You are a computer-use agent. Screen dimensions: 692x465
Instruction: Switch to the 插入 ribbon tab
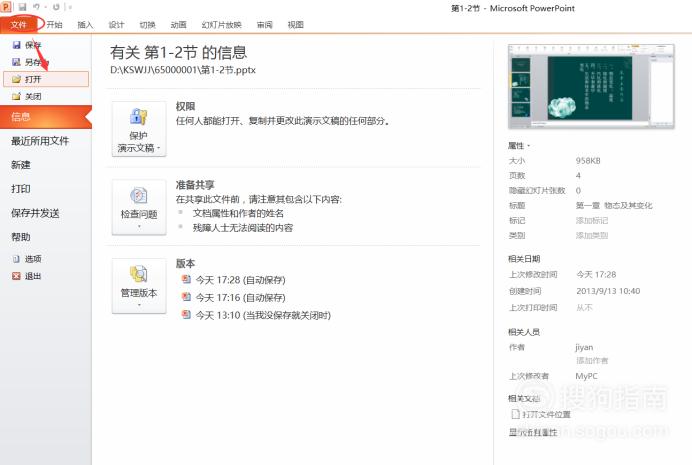(x=85, y=25)
